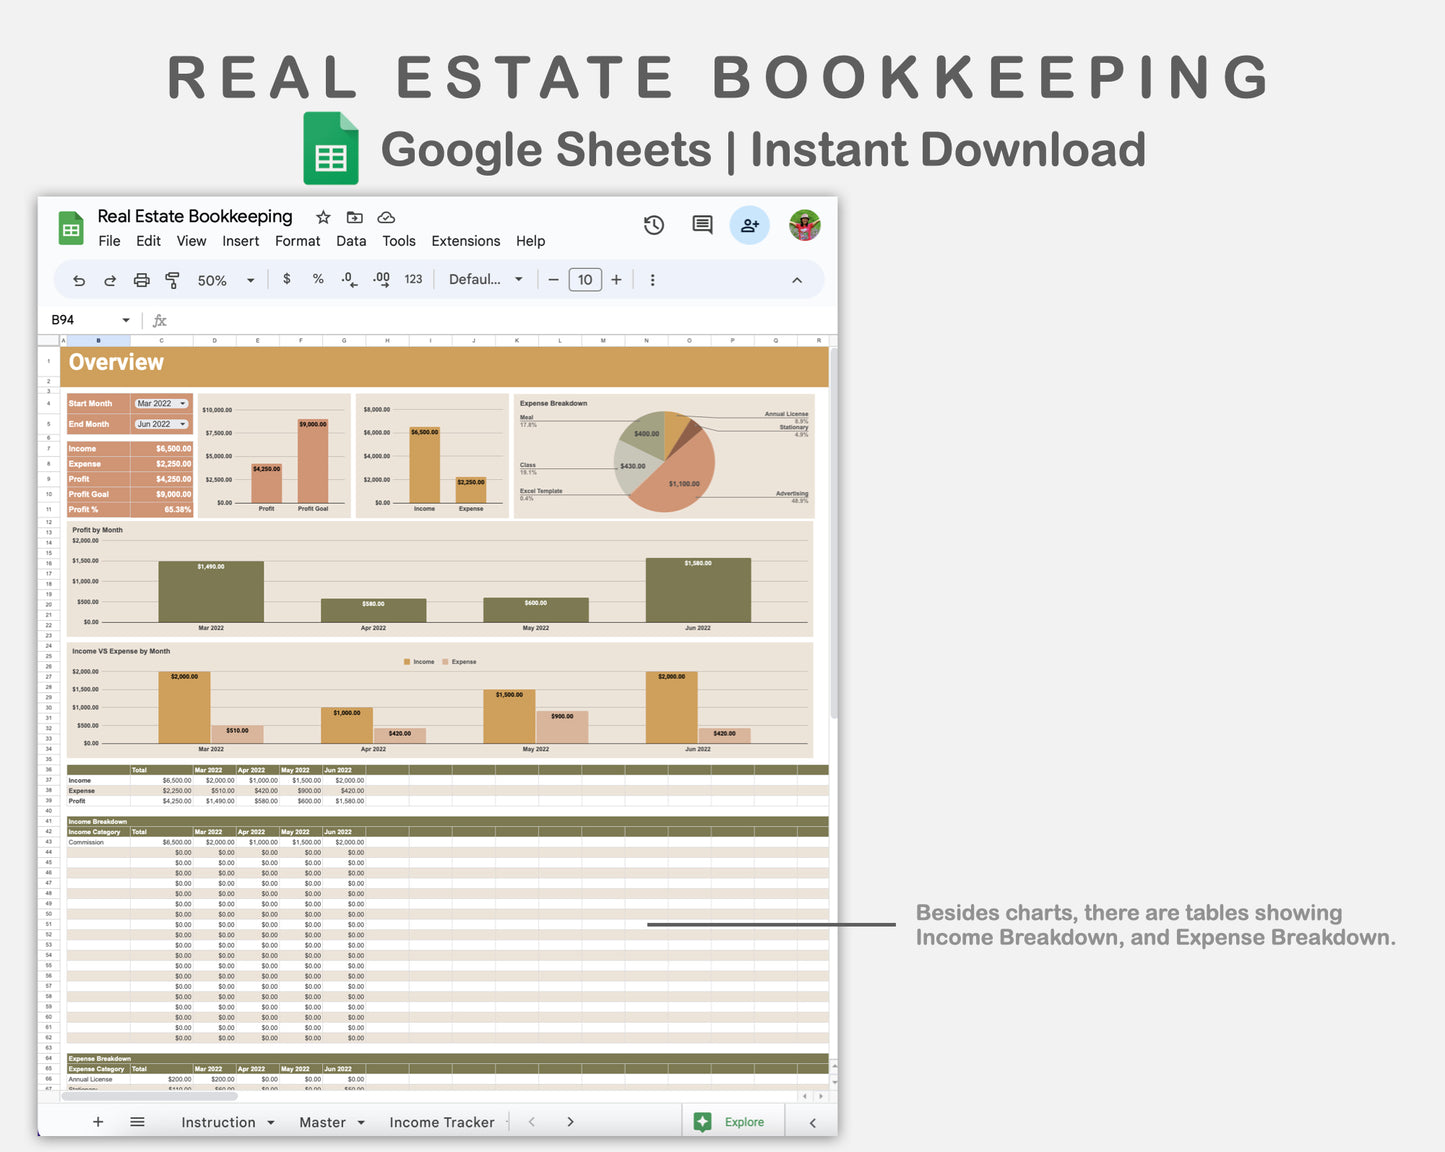Open the Format menu
1445x1152 pixels.
click(297, 240)
